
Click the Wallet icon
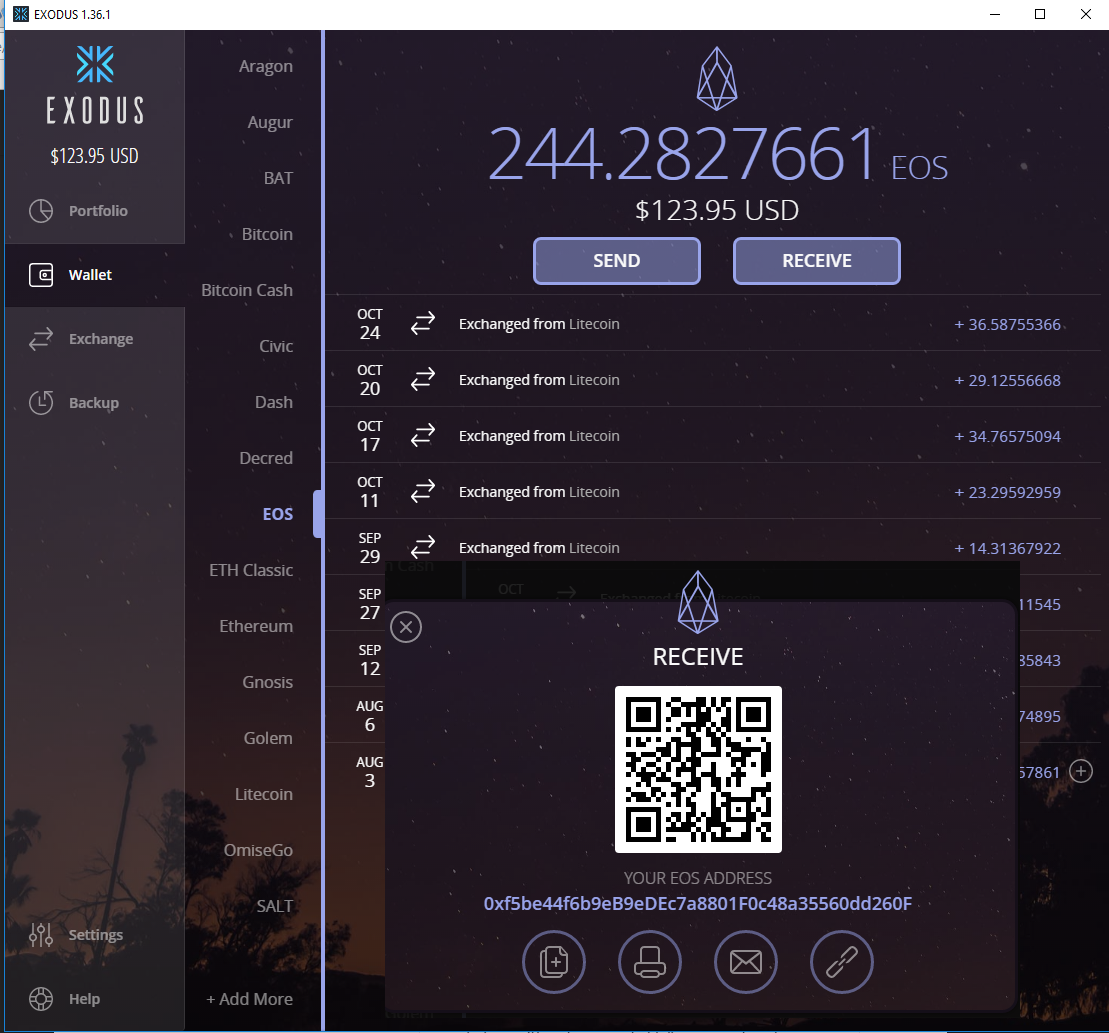click(x=41, y=275)
